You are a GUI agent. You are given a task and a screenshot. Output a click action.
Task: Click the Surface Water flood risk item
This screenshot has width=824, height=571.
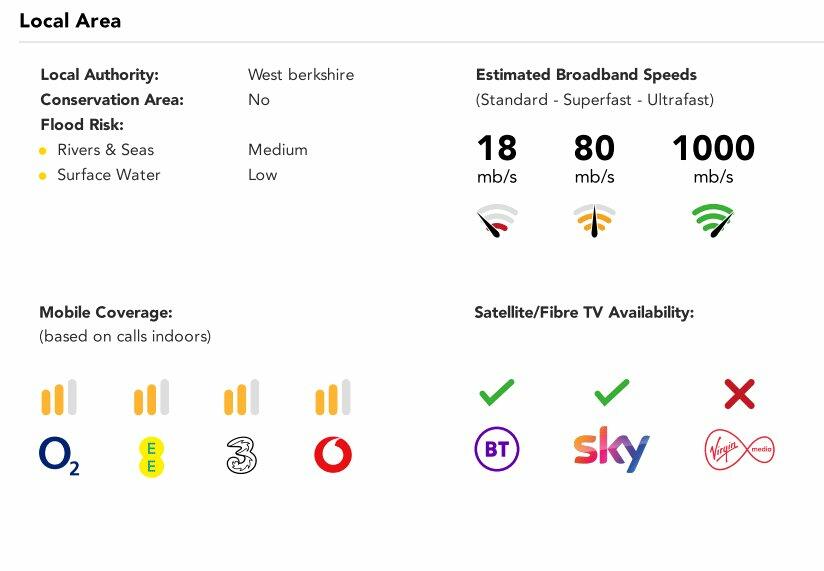pos(108,175)
